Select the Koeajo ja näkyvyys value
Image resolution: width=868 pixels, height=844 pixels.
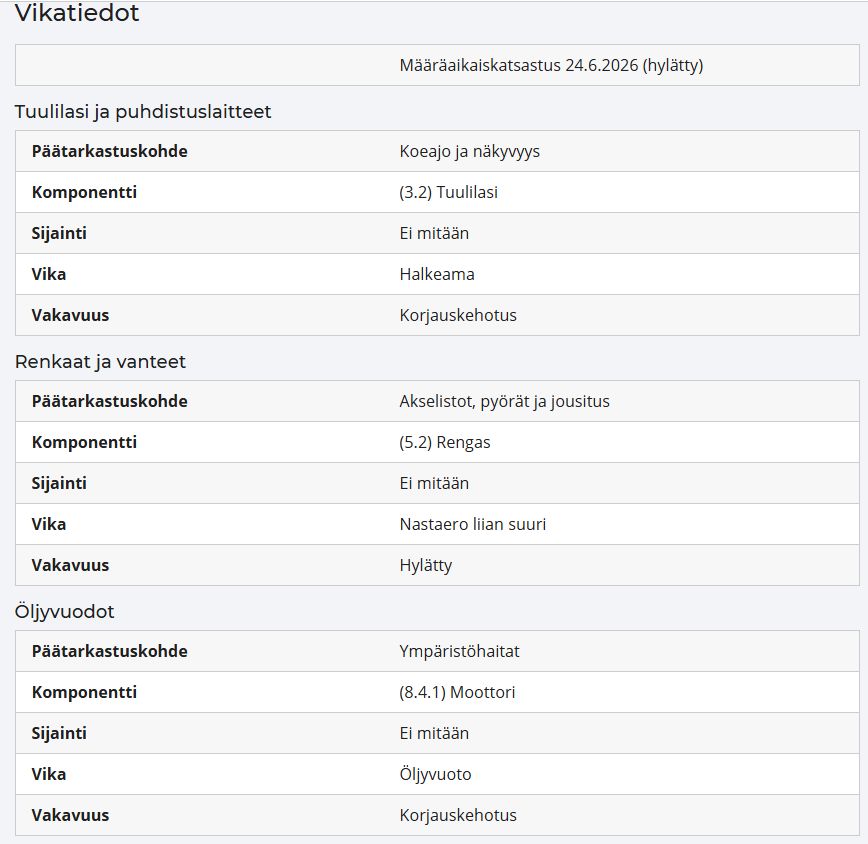pyautogui.click(x=469, y=151)
